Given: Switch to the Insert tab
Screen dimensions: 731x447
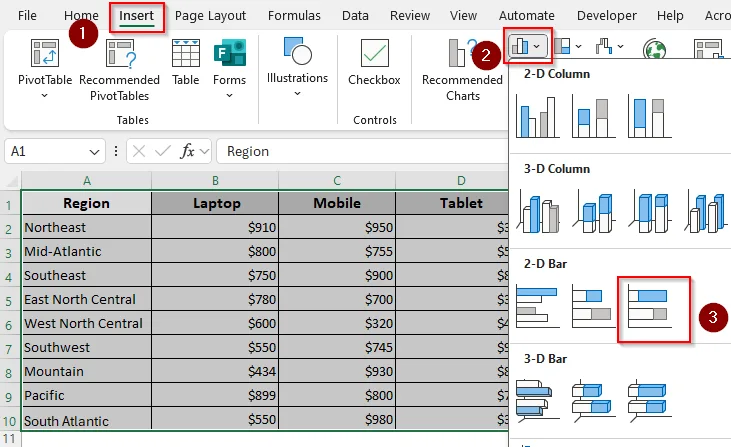Looking at the screenshot, I should (x=136, y=15).
